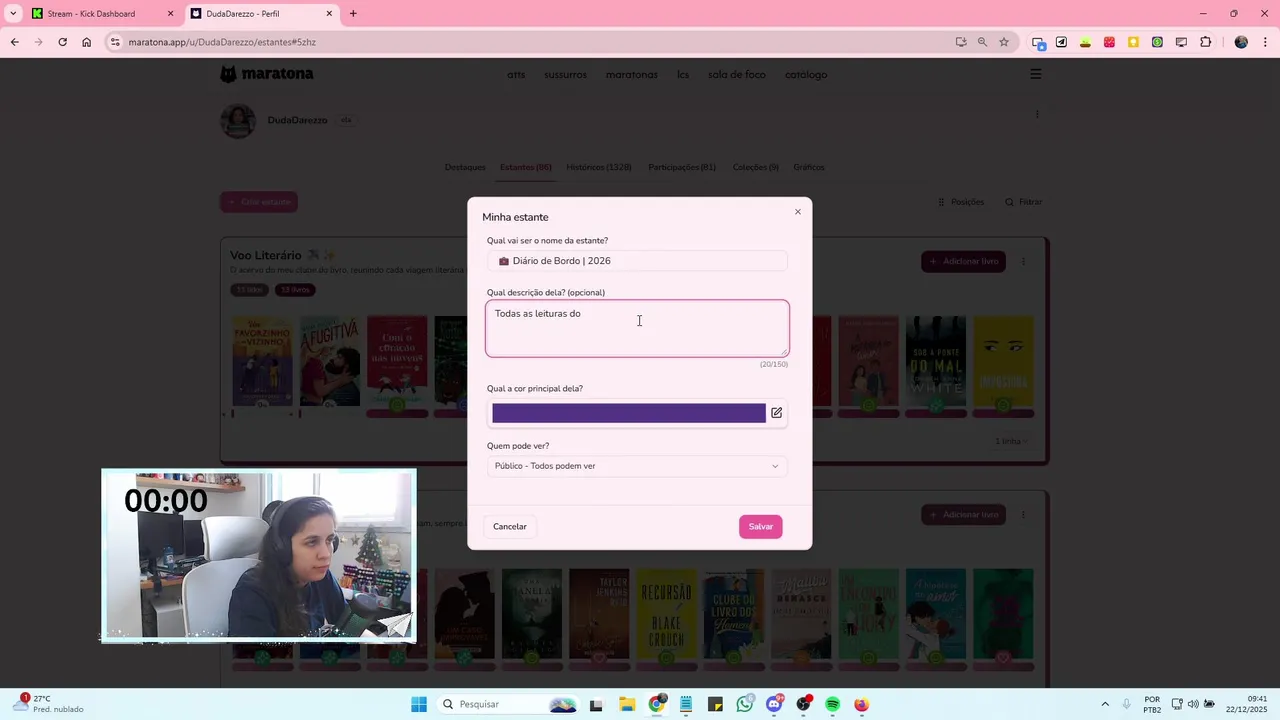The width and height of the screenshot is (1280, 720).
Task: Click the Posições button
Action: coord(961,202)
